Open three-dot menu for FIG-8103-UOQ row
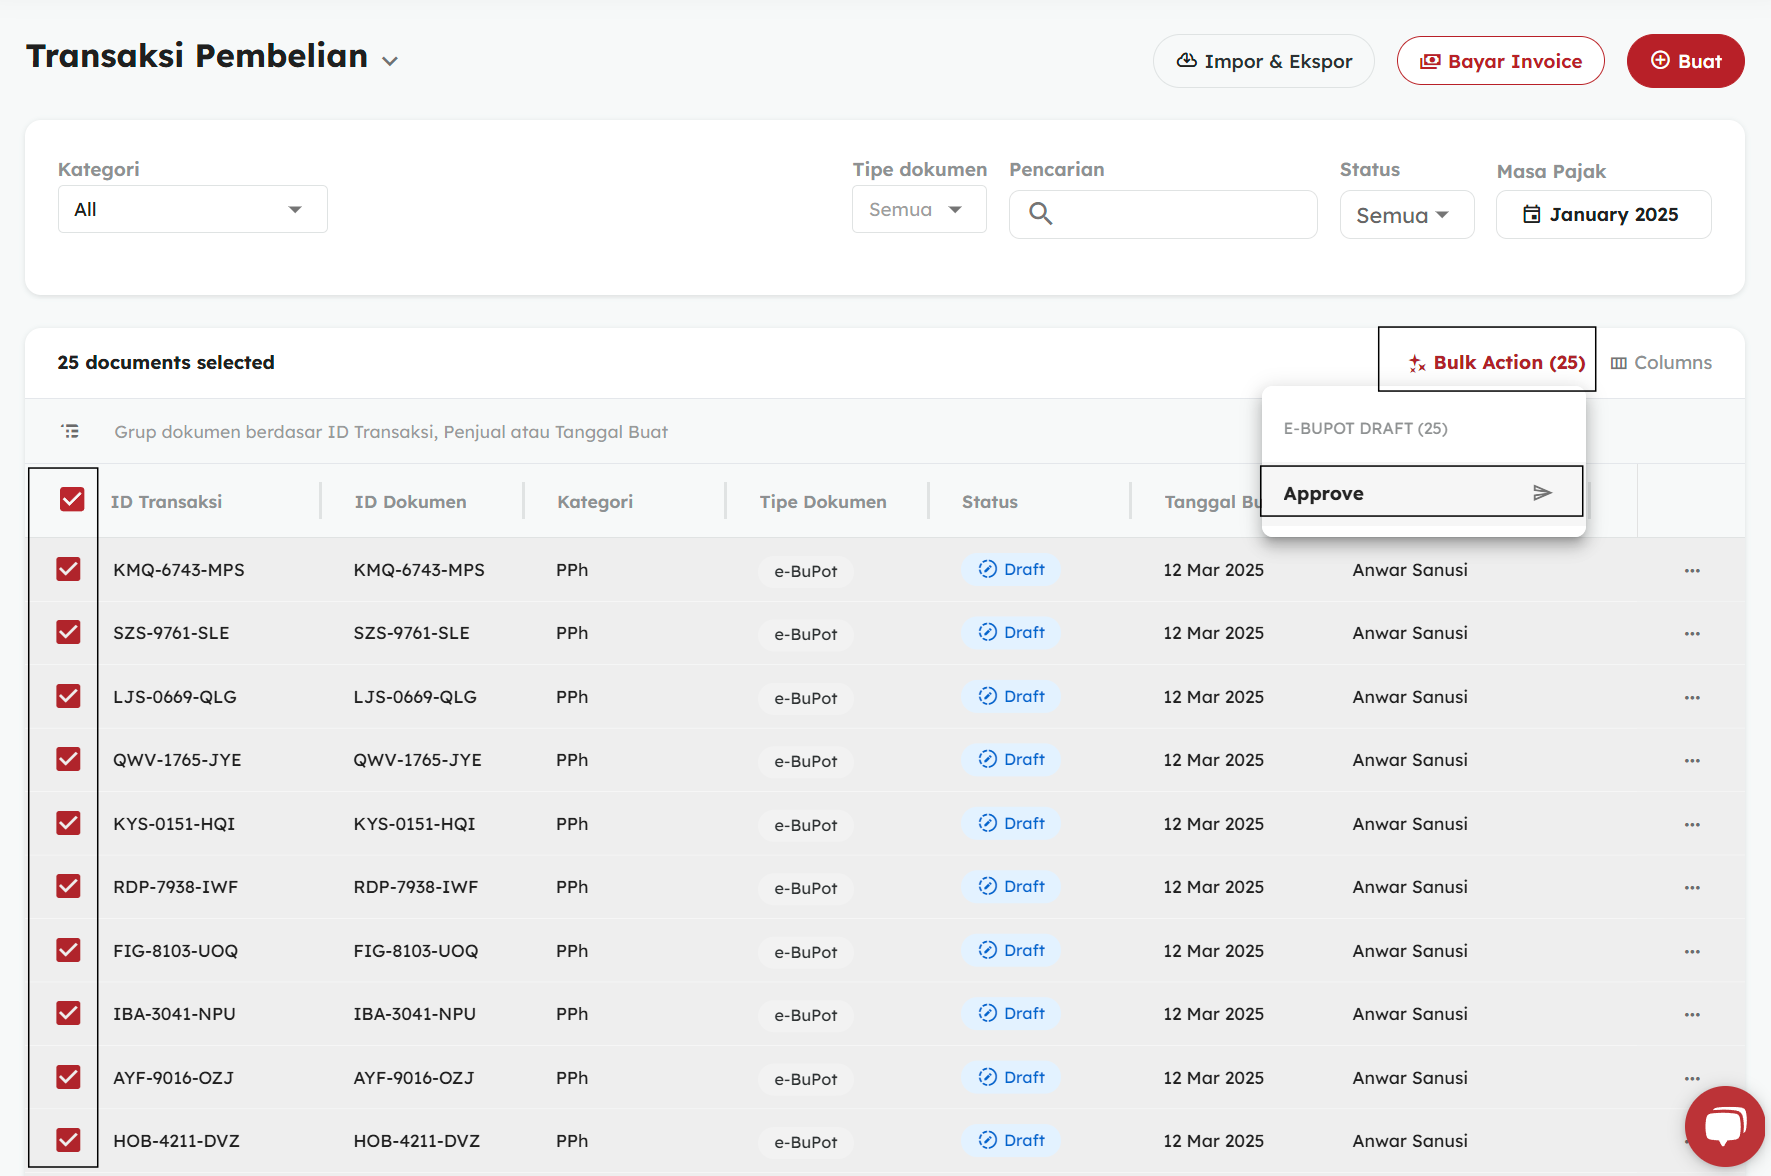The height and width of the screenshot is (1176, 1771). click(x=1691, y=951)
